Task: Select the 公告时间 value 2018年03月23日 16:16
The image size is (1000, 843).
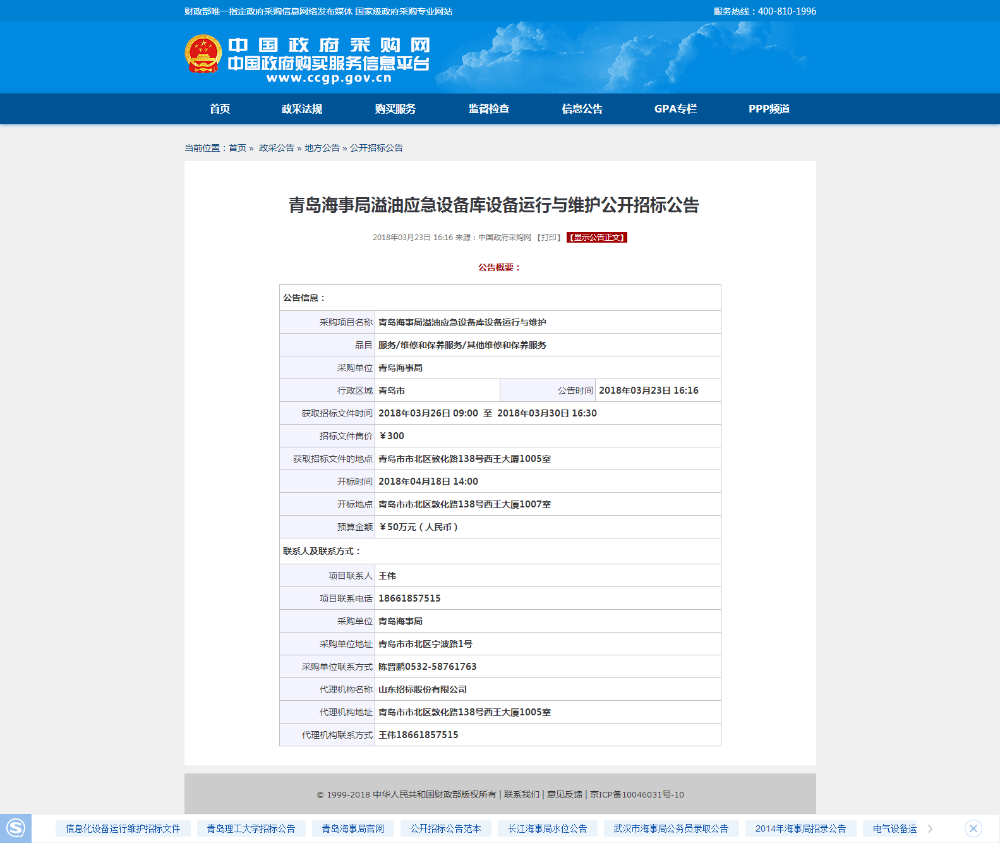Action: click(649, 390)
